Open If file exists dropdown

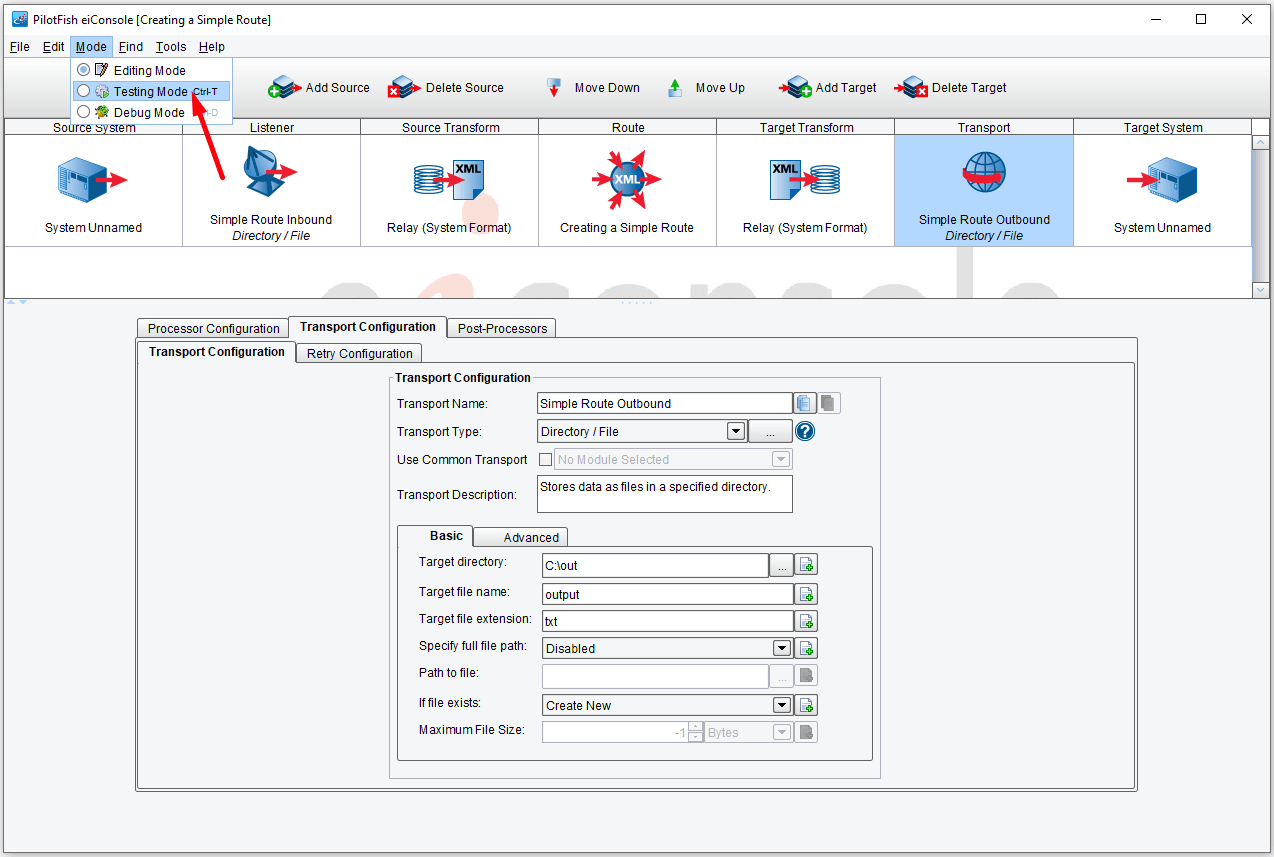point(782,705)
